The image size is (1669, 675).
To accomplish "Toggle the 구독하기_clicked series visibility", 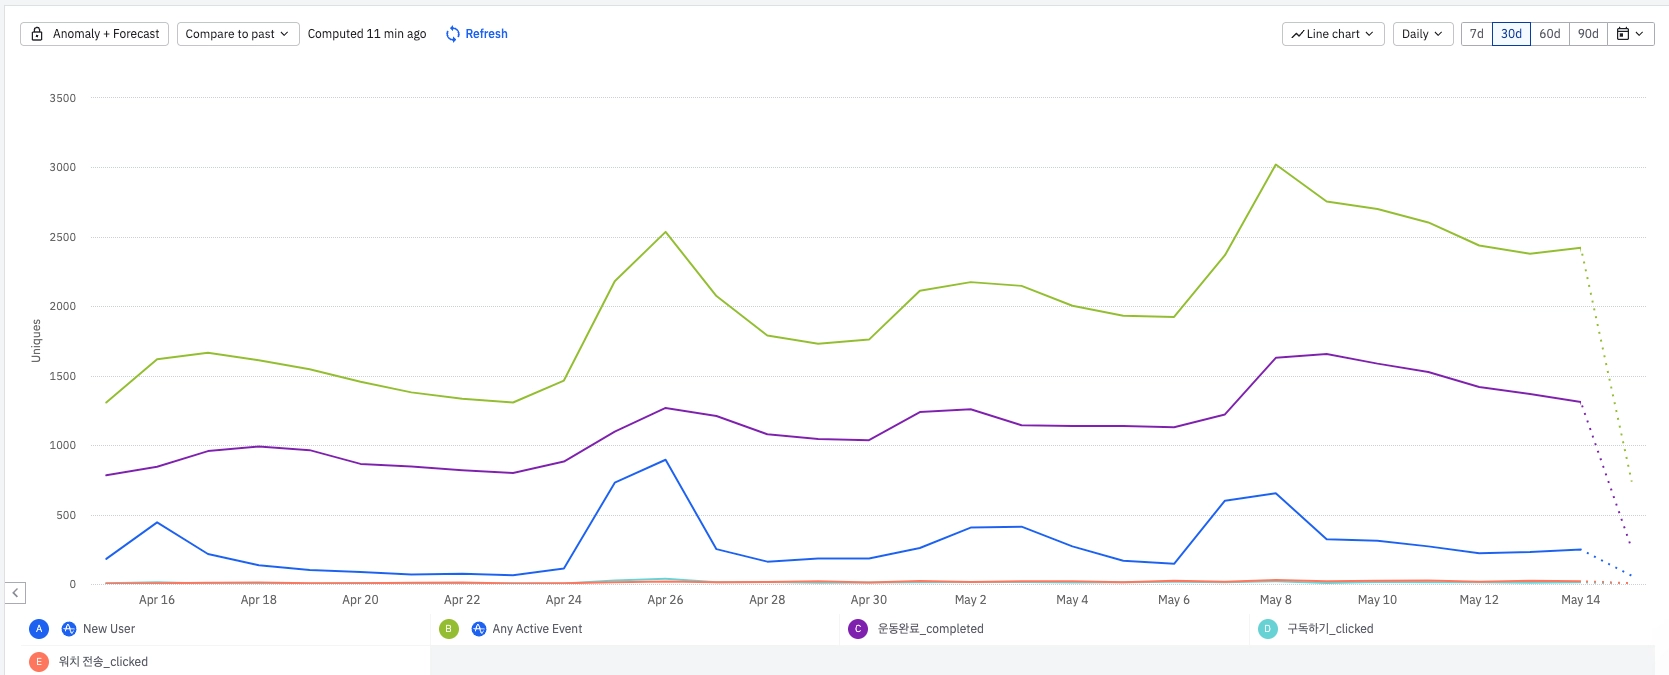I will 1329,629.
